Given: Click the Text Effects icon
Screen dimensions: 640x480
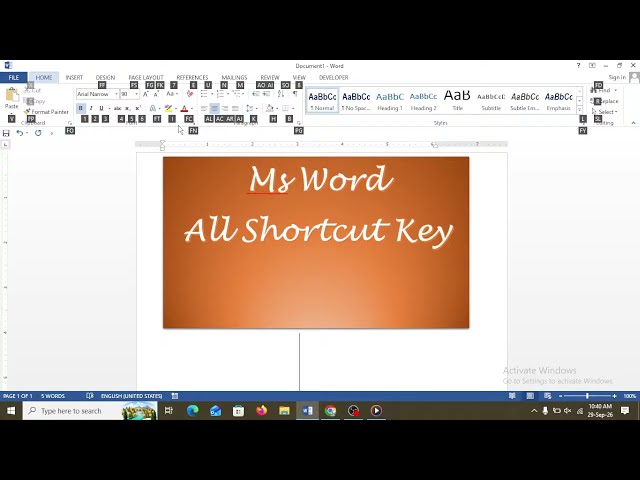Looking at the screenshot, I should pos(153,108).
